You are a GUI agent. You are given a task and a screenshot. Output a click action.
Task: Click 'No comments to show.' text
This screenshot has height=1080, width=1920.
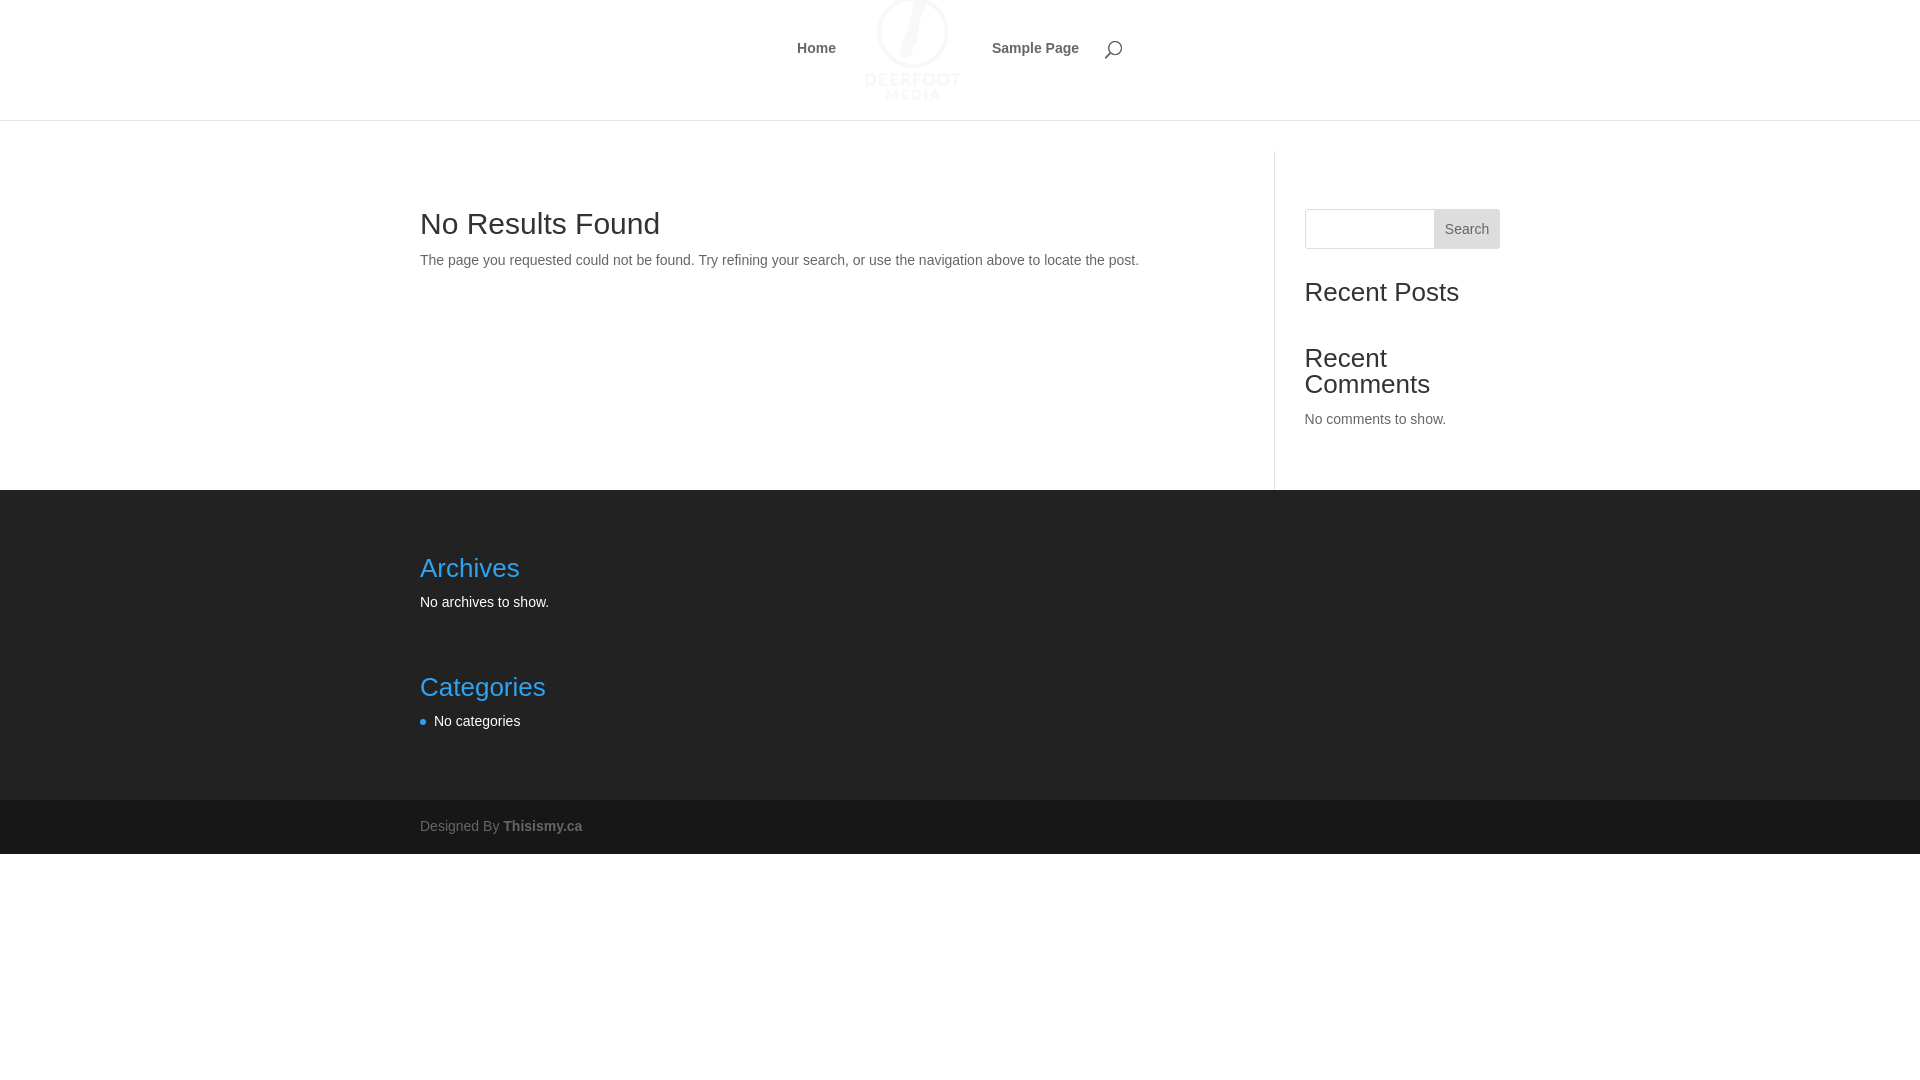pos(1375,419)
